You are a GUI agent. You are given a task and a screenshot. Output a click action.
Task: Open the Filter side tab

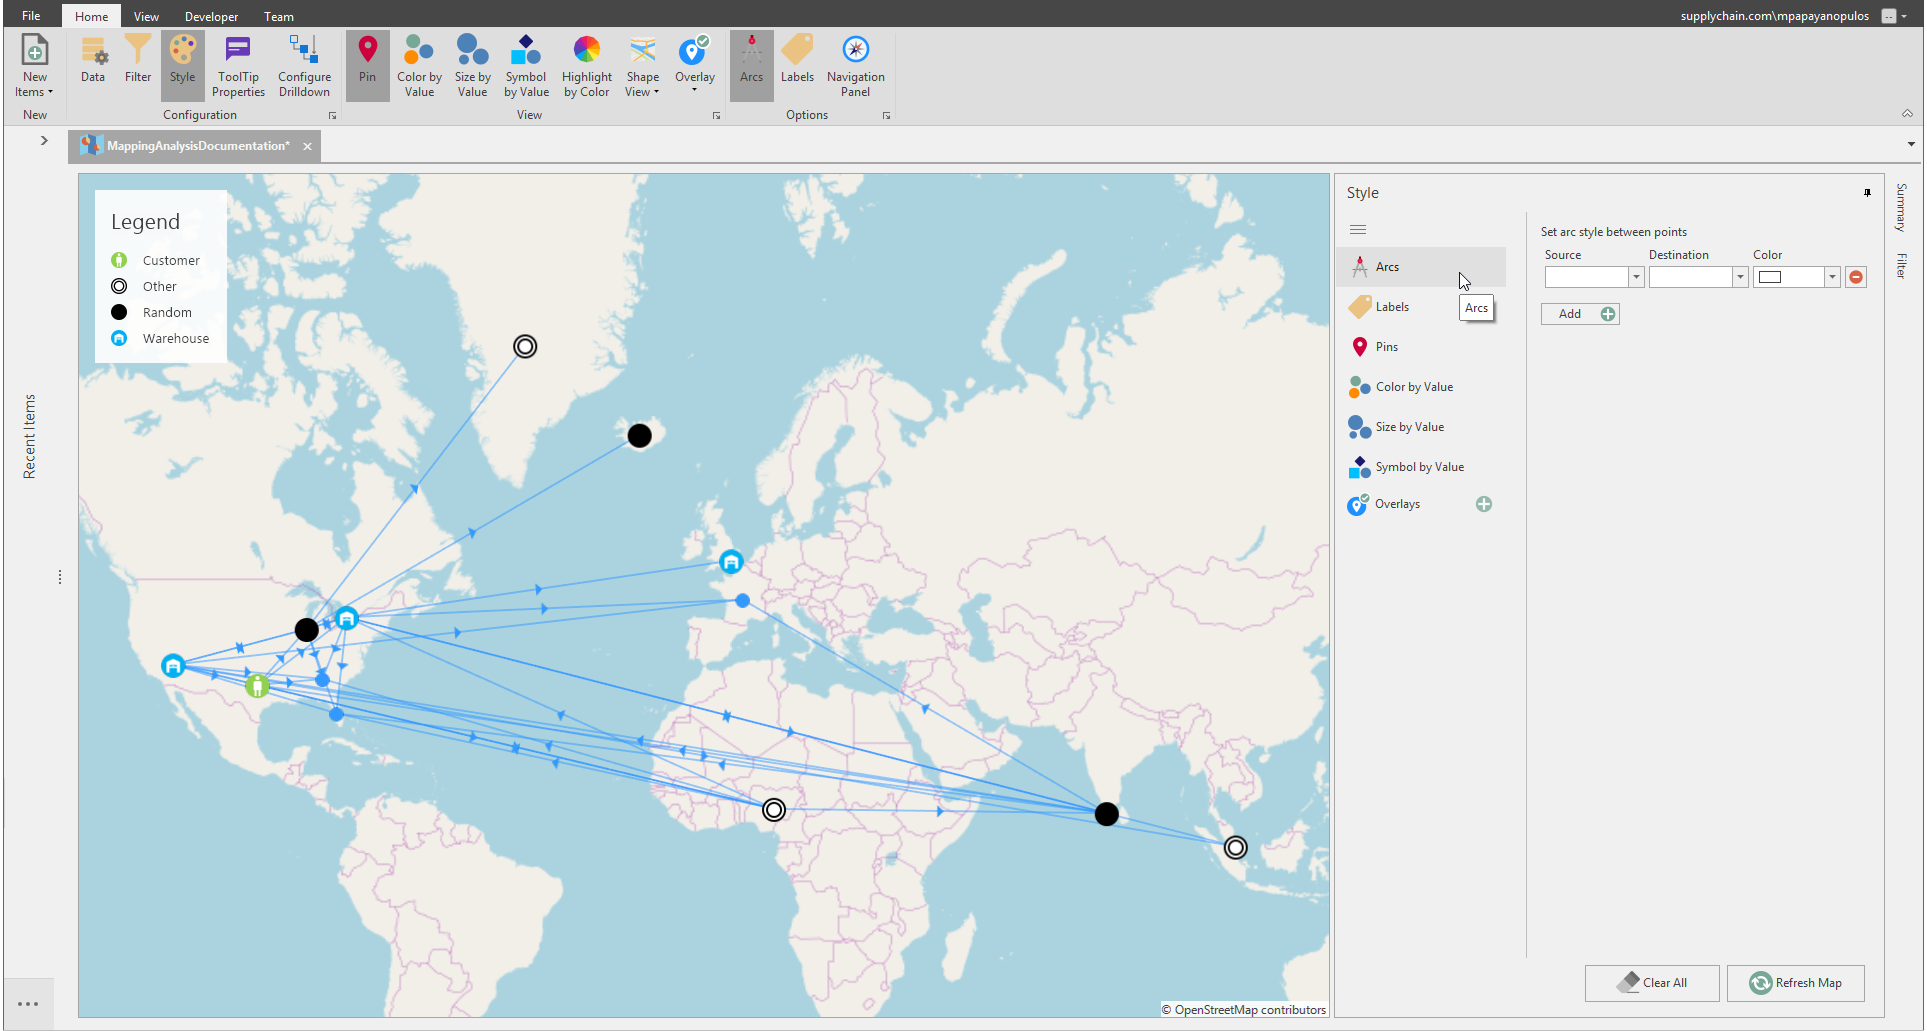coord(1901,266)
